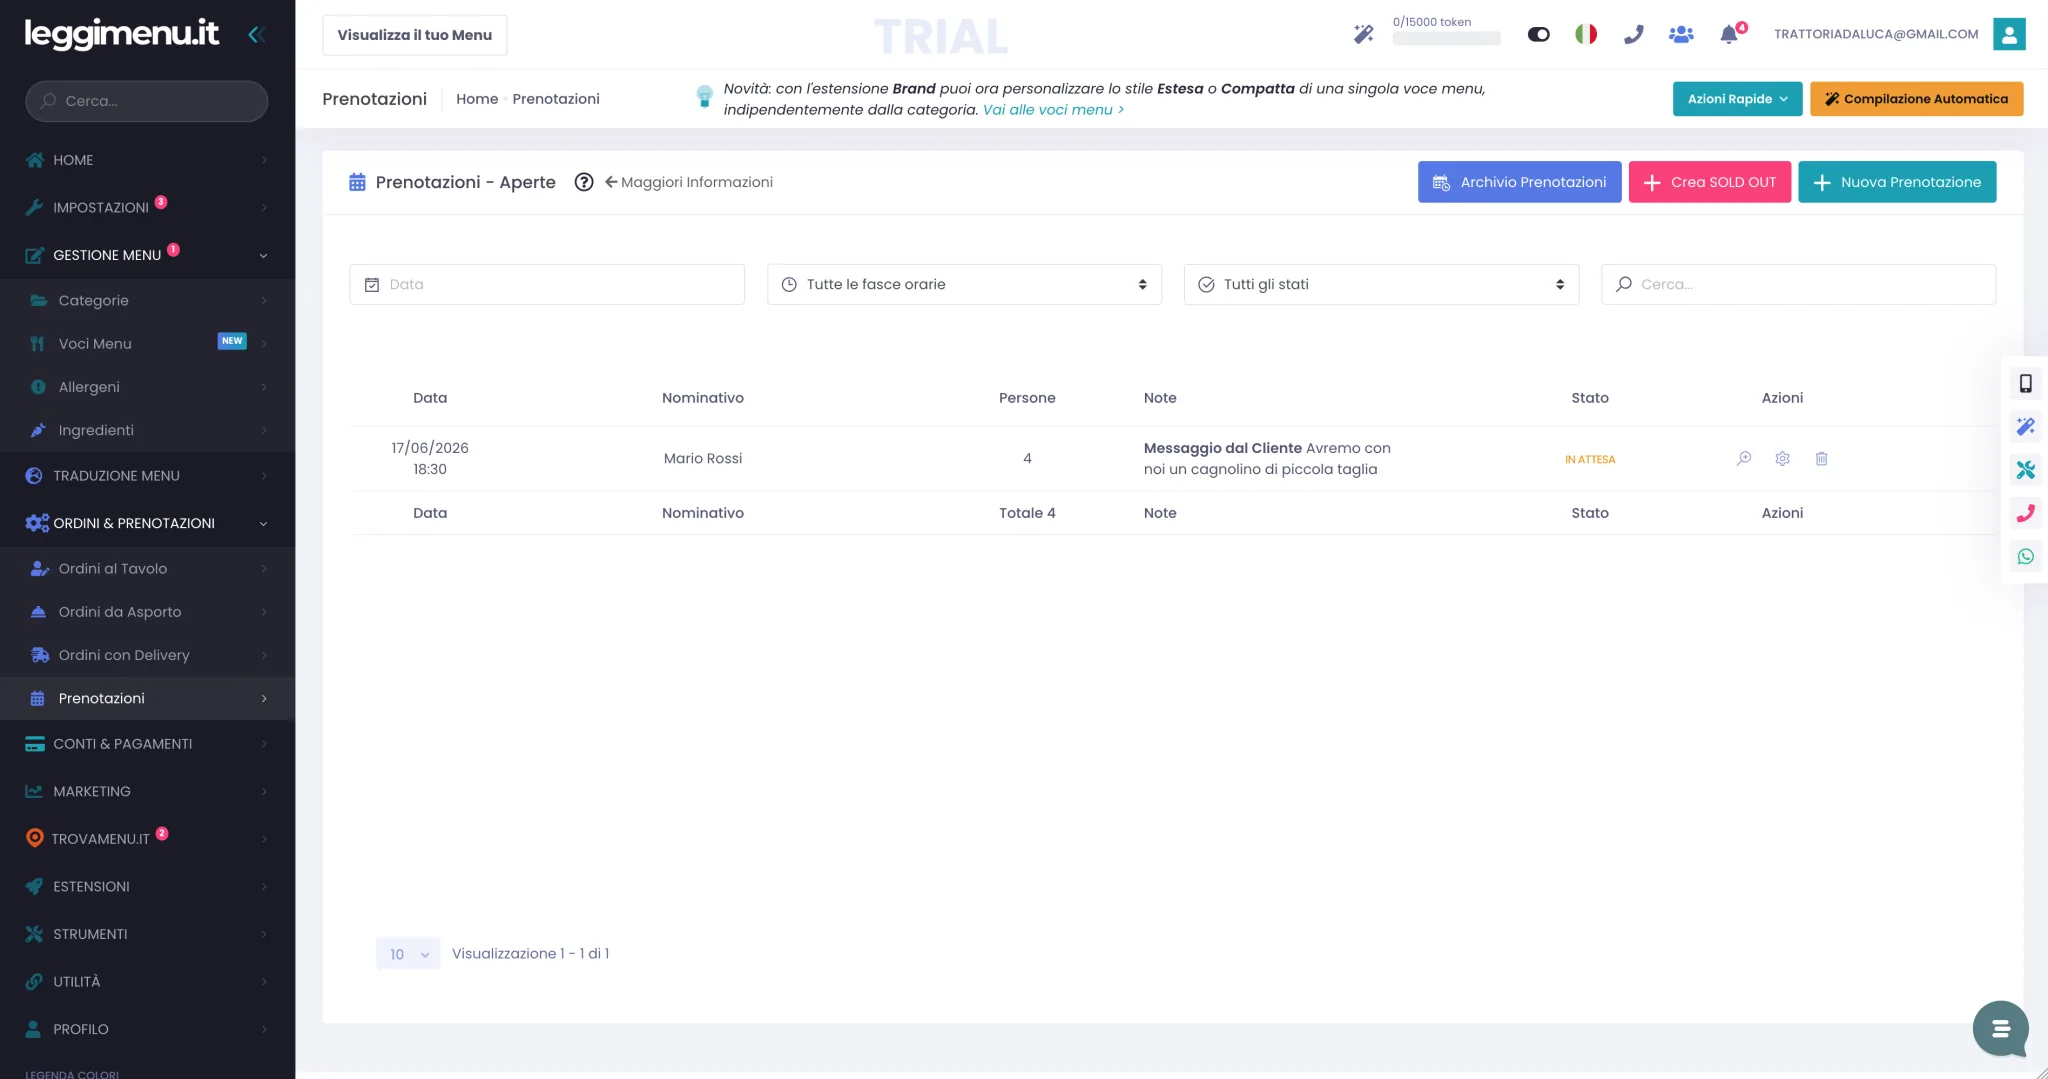Open the magnifier view icon for Mario Rossi
The width and height of the screenshot is (2048, 1079).
pyautogui.click(x=1744, y=458)
